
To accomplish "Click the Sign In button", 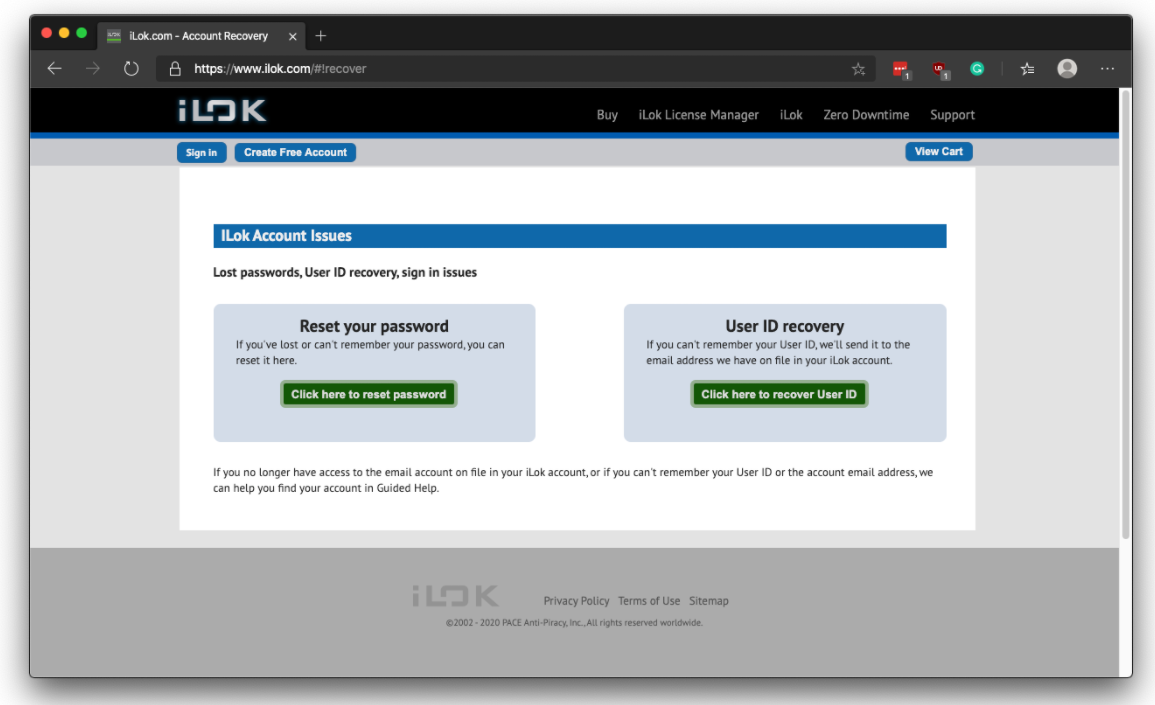I will click(x=201, y=153).
